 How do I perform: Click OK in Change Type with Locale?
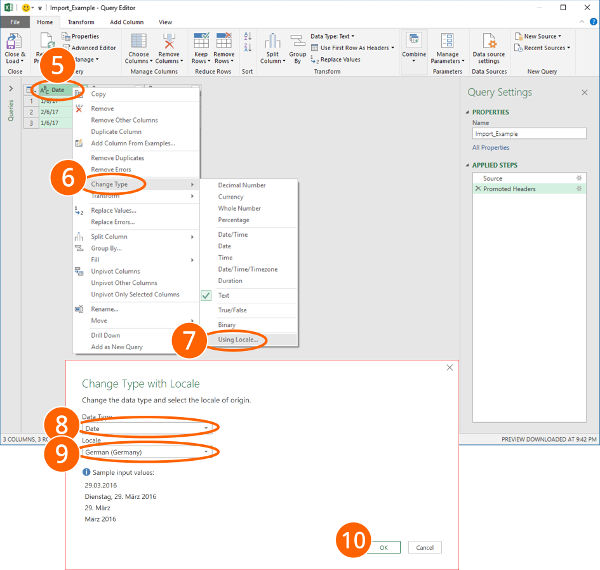pos(384,547)
